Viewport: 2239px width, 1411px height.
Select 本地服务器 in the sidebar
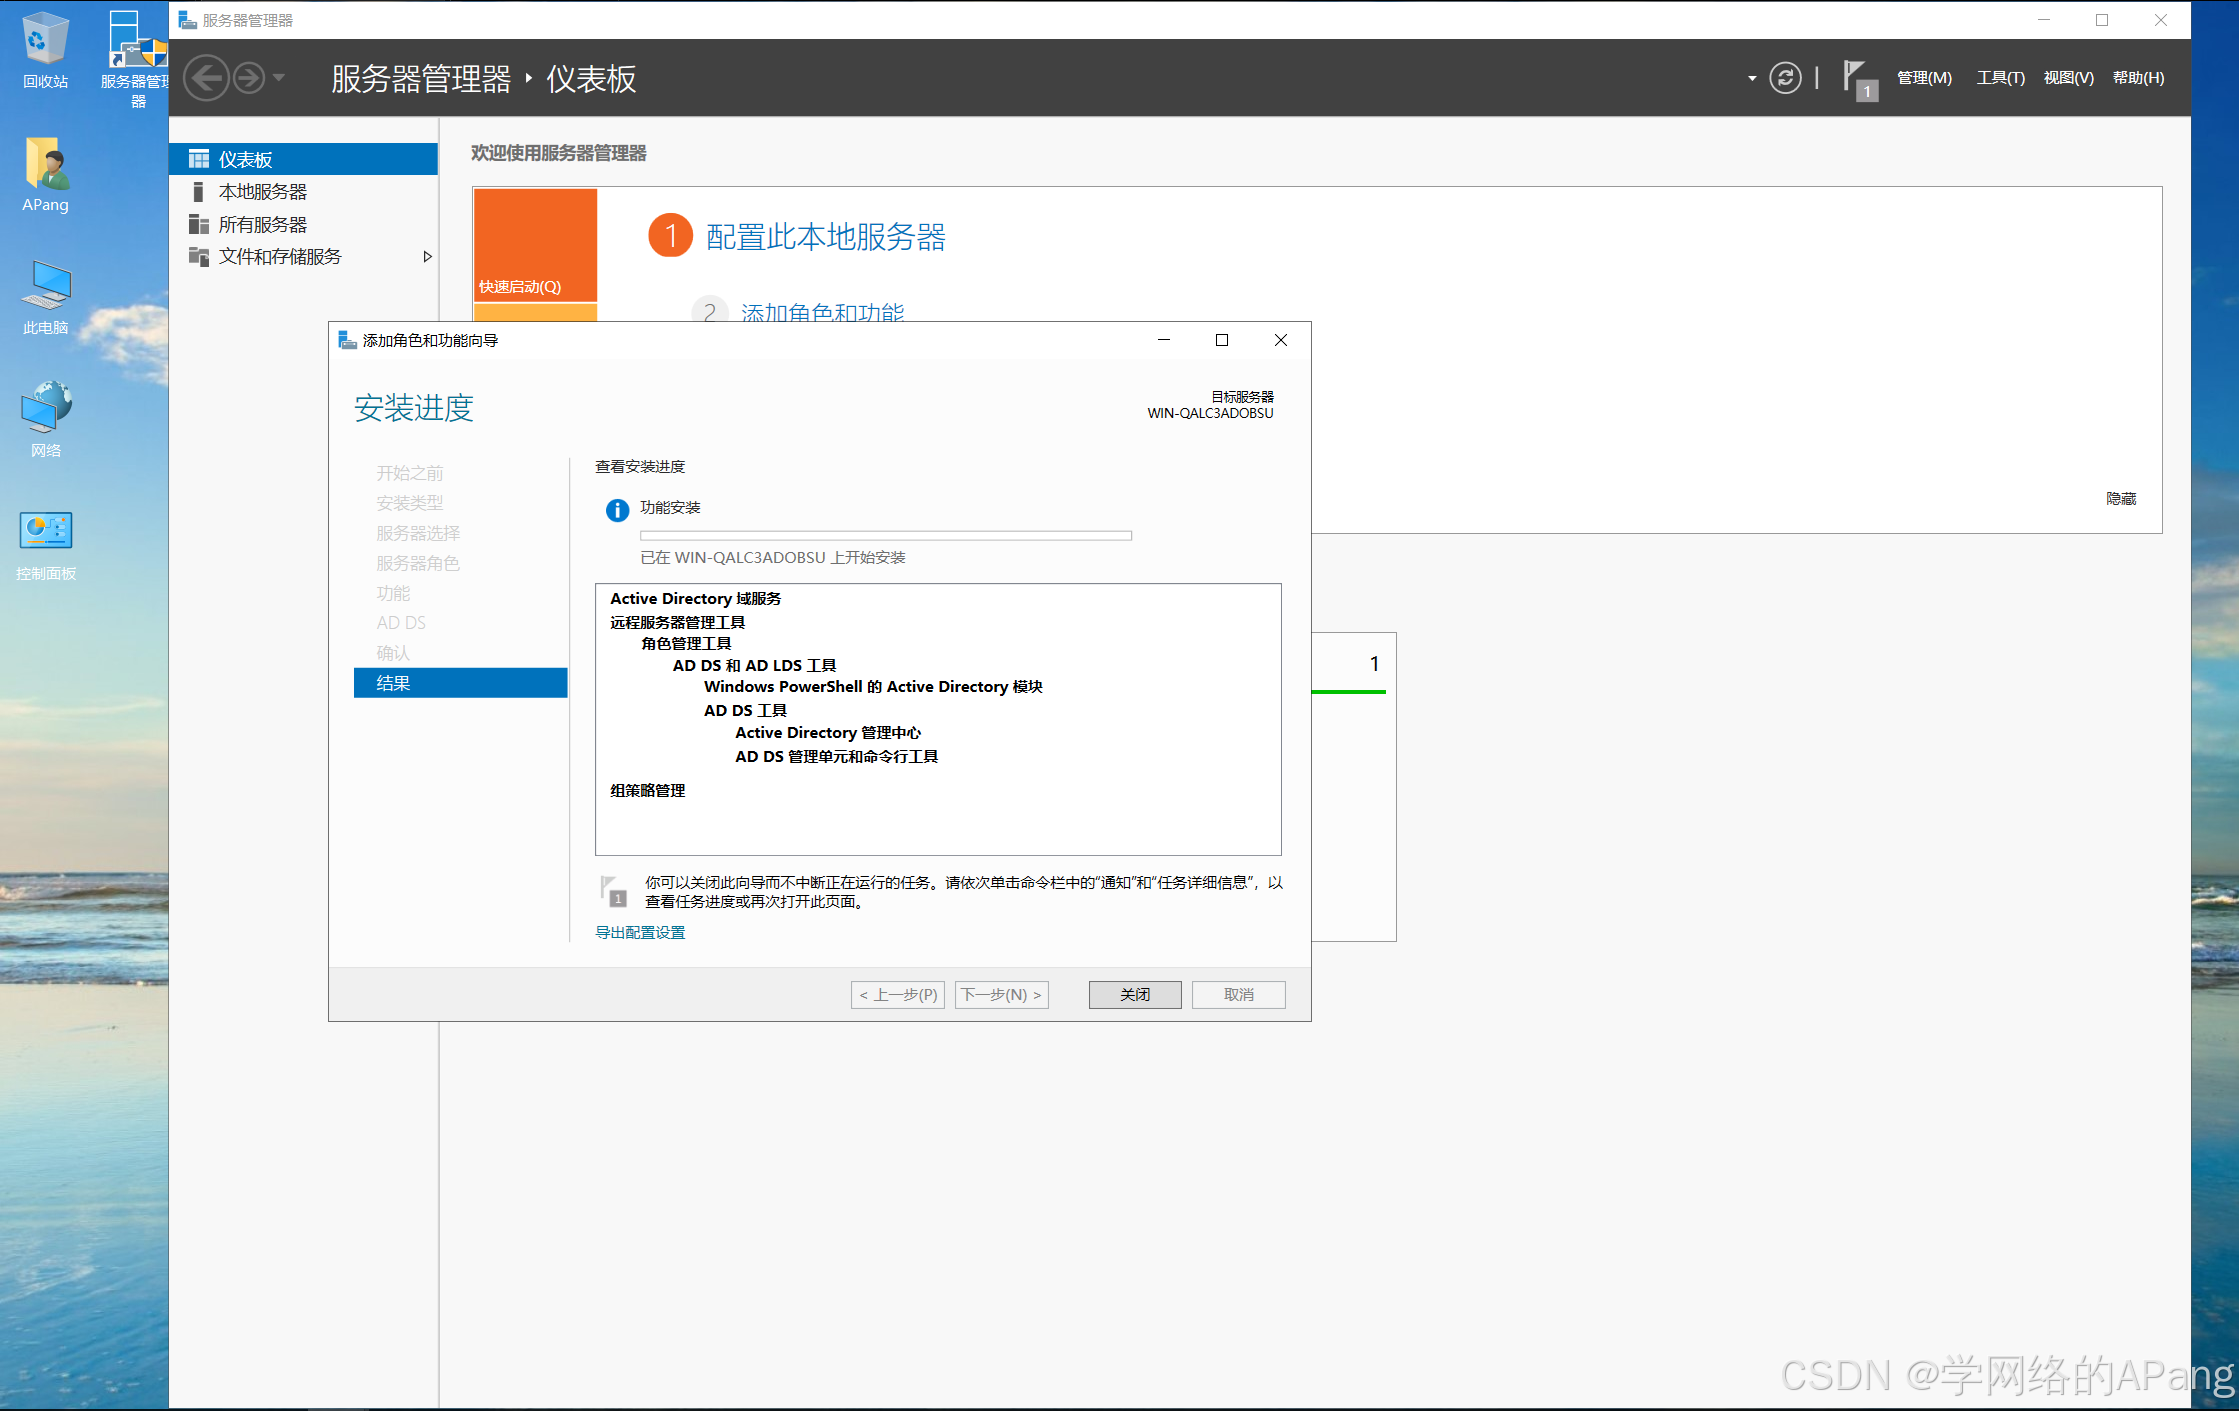[263, 192]
